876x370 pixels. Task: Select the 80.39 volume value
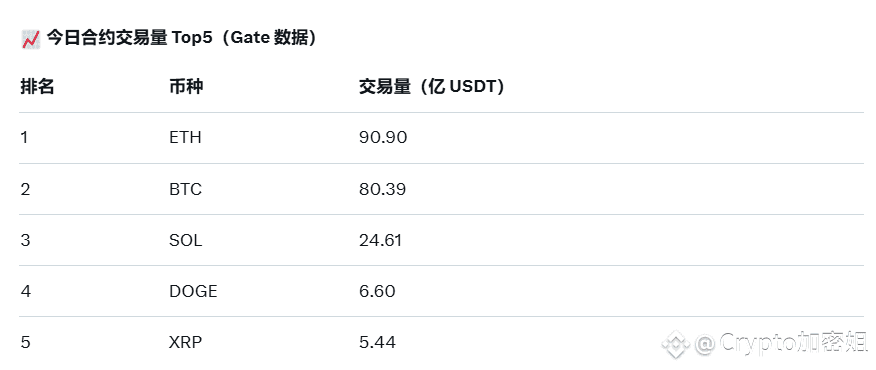coord(383,189)
